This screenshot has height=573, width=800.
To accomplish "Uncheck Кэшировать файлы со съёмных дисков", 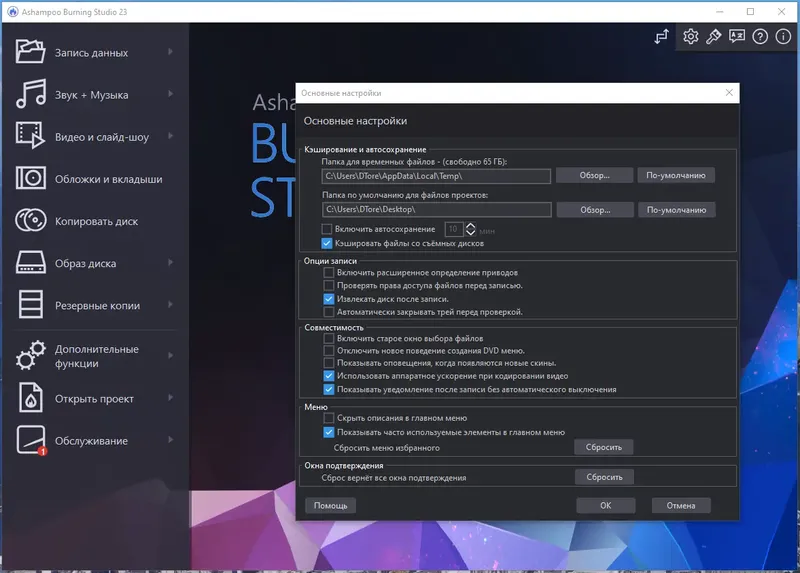I will pos(327,243).
